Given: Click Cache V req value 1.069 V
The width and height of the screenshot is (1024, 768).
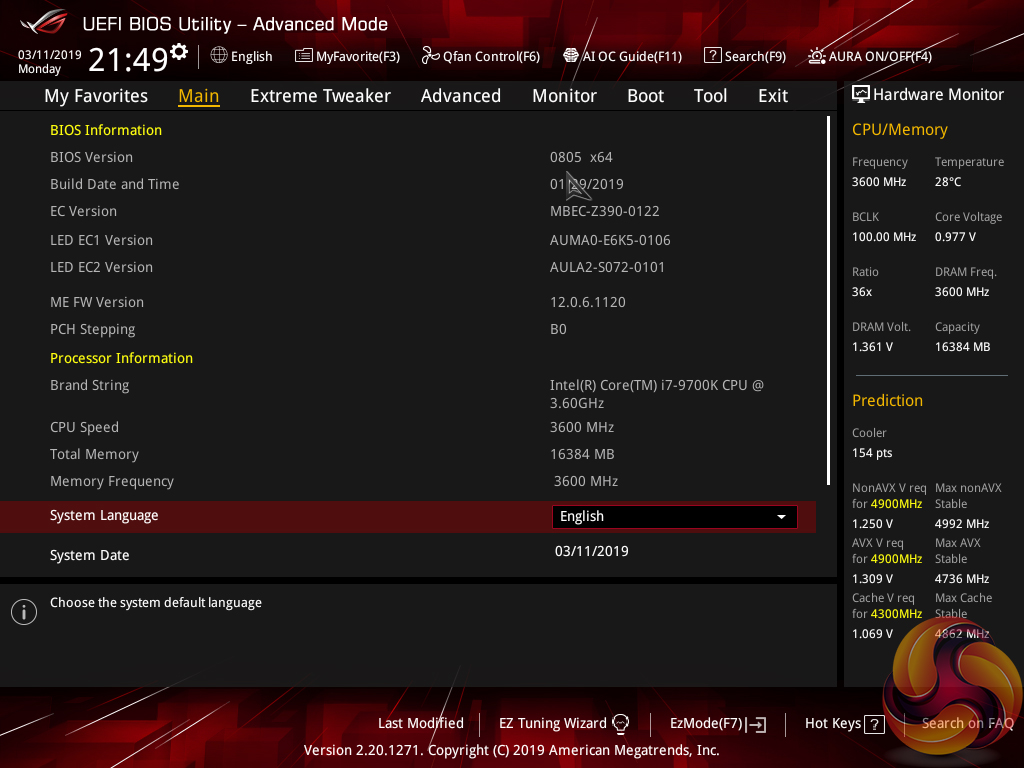Looking at the screenshot, I should (872, 633).
